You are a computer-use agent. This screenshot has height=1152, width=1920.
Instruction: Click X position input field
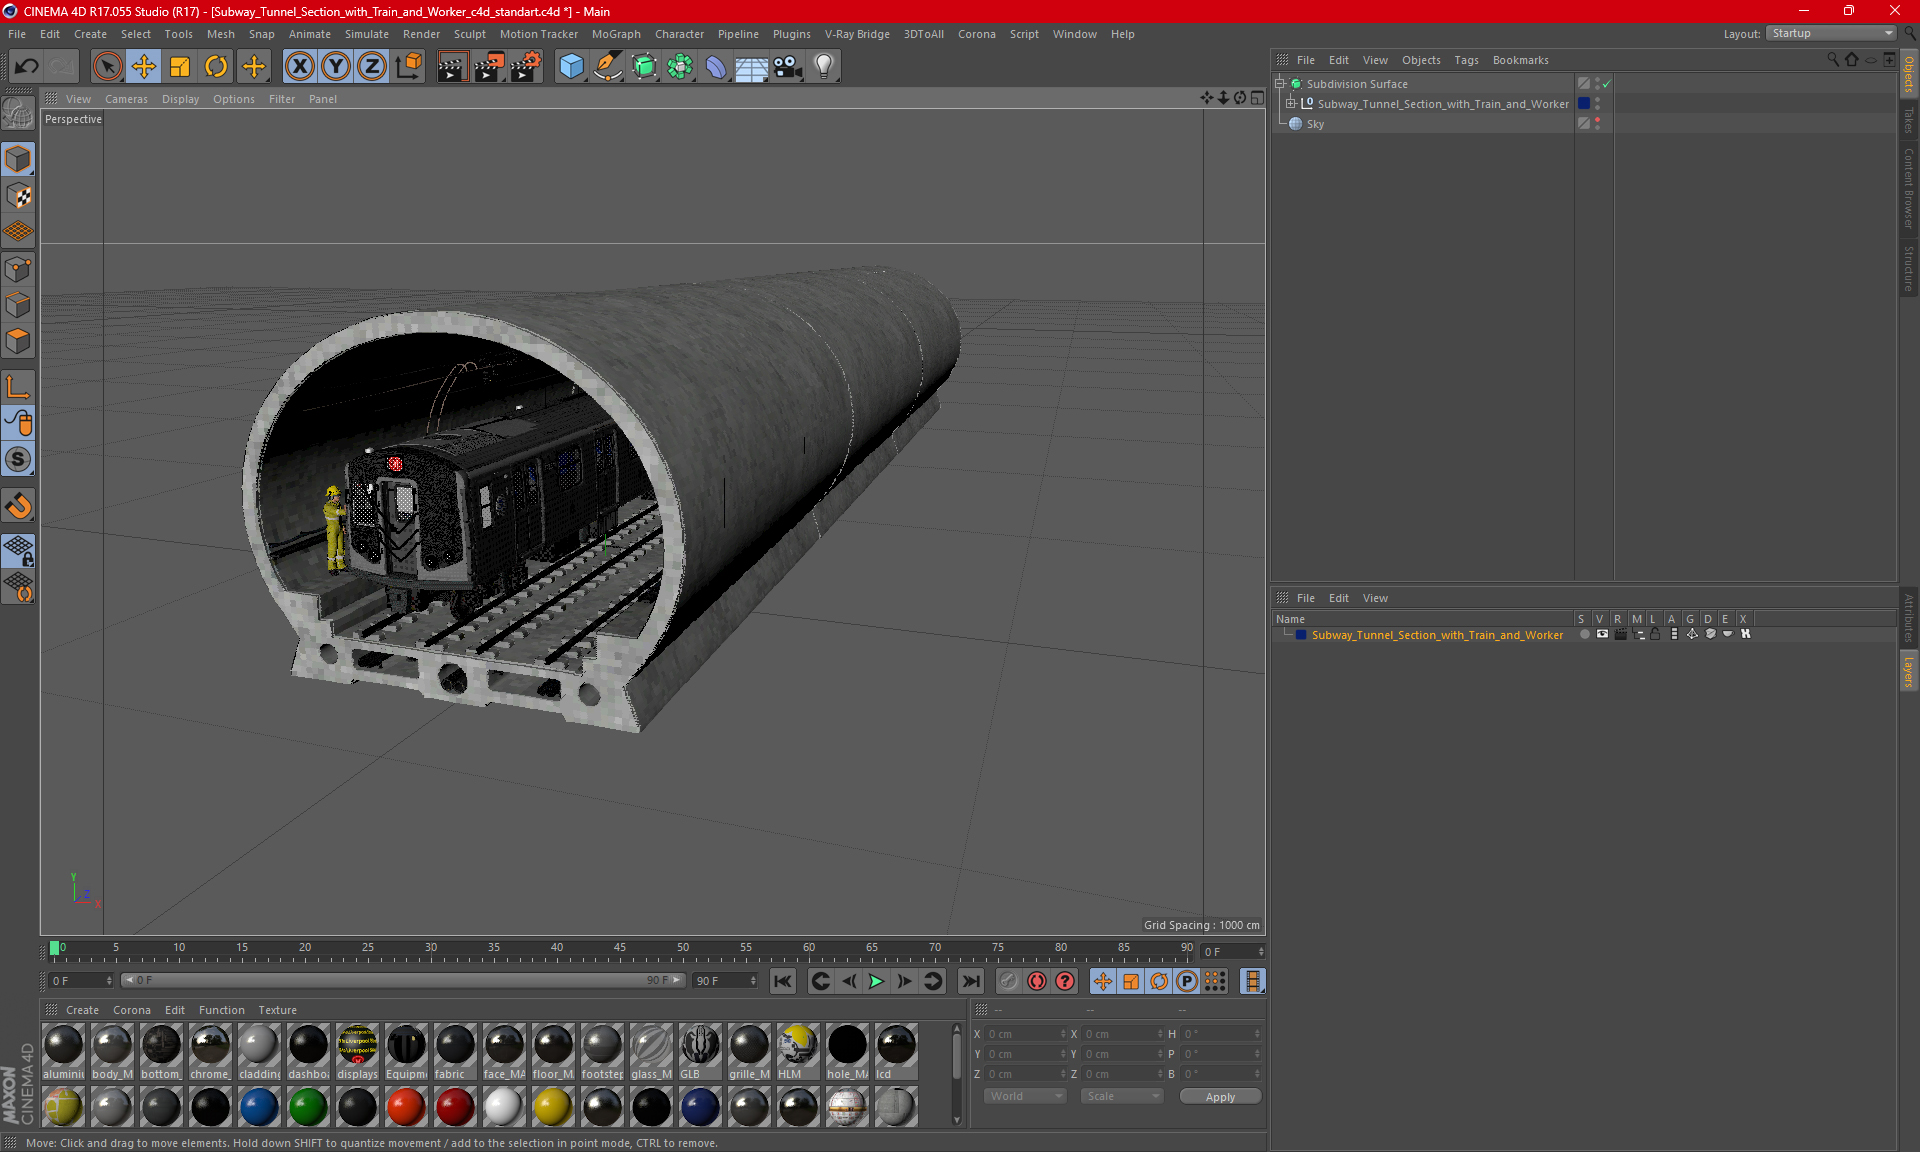pyautogui.click(x=1025, y=1034)
